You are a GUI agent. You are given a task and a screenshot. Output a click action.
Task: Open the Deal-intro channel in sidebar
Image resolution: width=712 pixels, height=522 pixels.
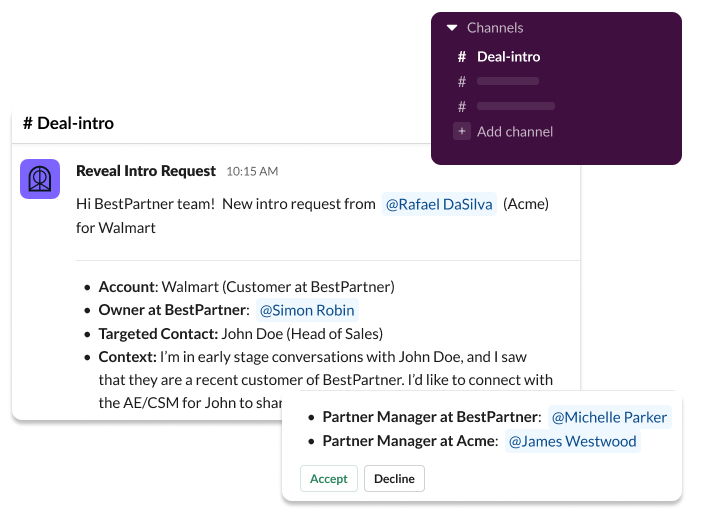[509, 57]
